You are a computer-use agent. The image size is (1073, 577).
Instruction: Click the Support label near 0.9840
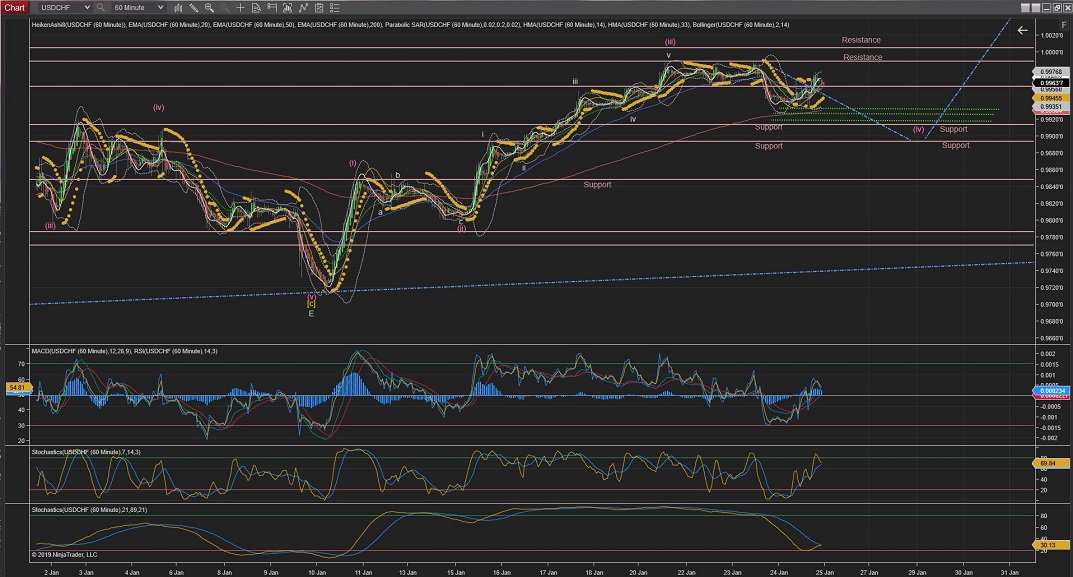pos(597,185)
